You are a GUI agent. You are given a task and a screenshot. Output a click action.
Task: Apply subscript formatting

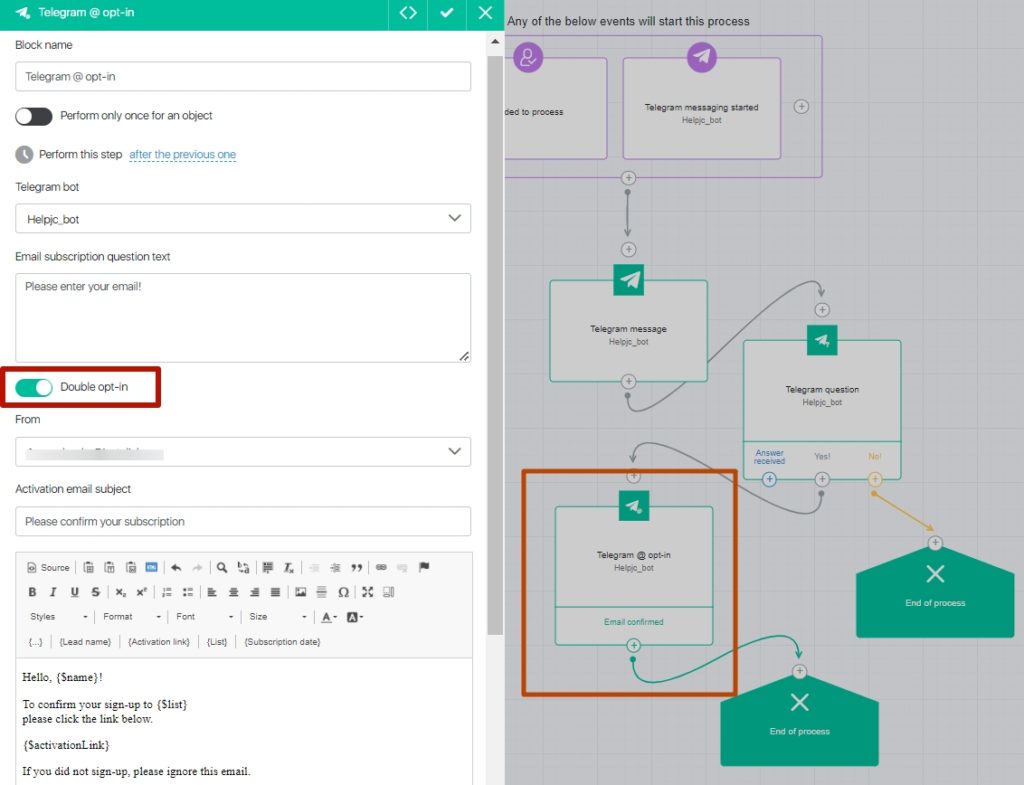[x=121, y=592]
